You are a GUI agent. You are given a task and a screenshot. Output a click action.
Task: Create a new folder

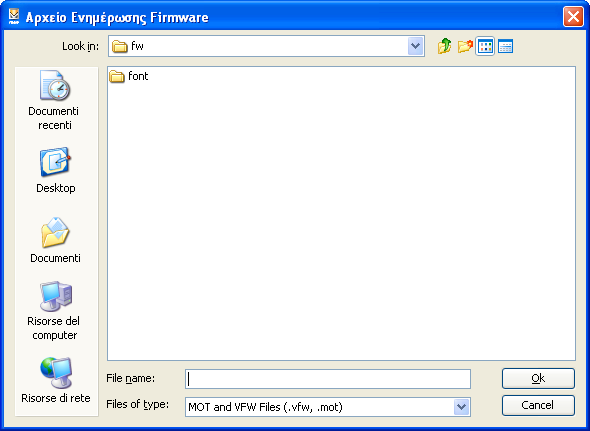[x=465, y=46]
